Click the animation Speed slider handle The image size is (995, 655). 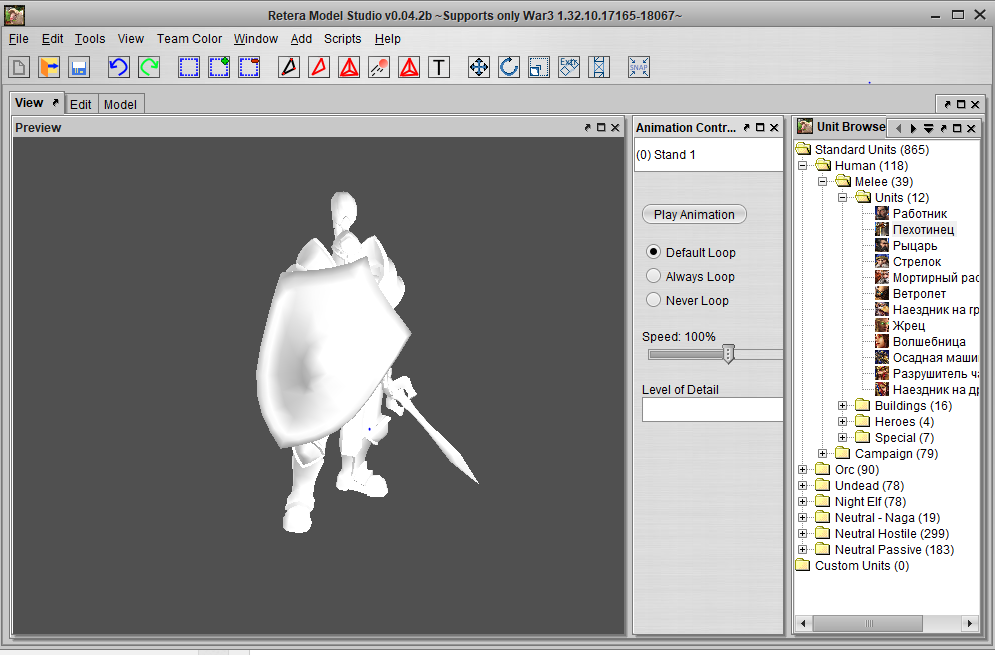pyautogui.click(x=729, y=354)
